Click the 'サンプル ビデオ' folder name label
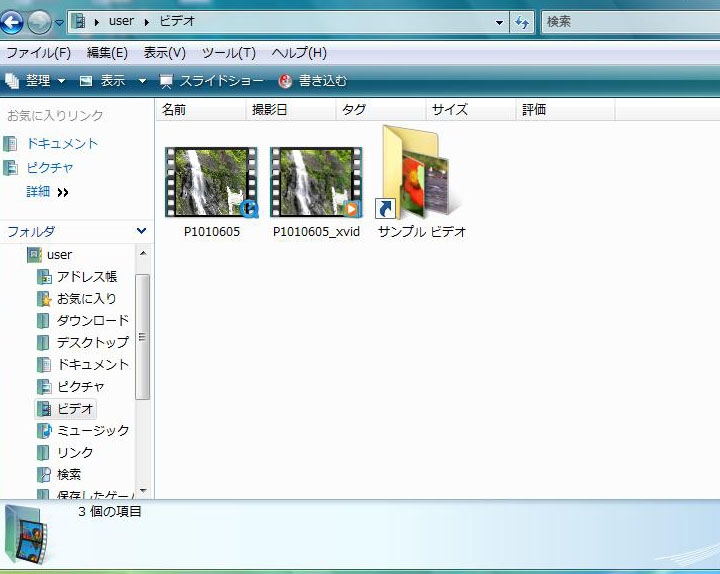The image size is (720, 574). pos(422,231)
